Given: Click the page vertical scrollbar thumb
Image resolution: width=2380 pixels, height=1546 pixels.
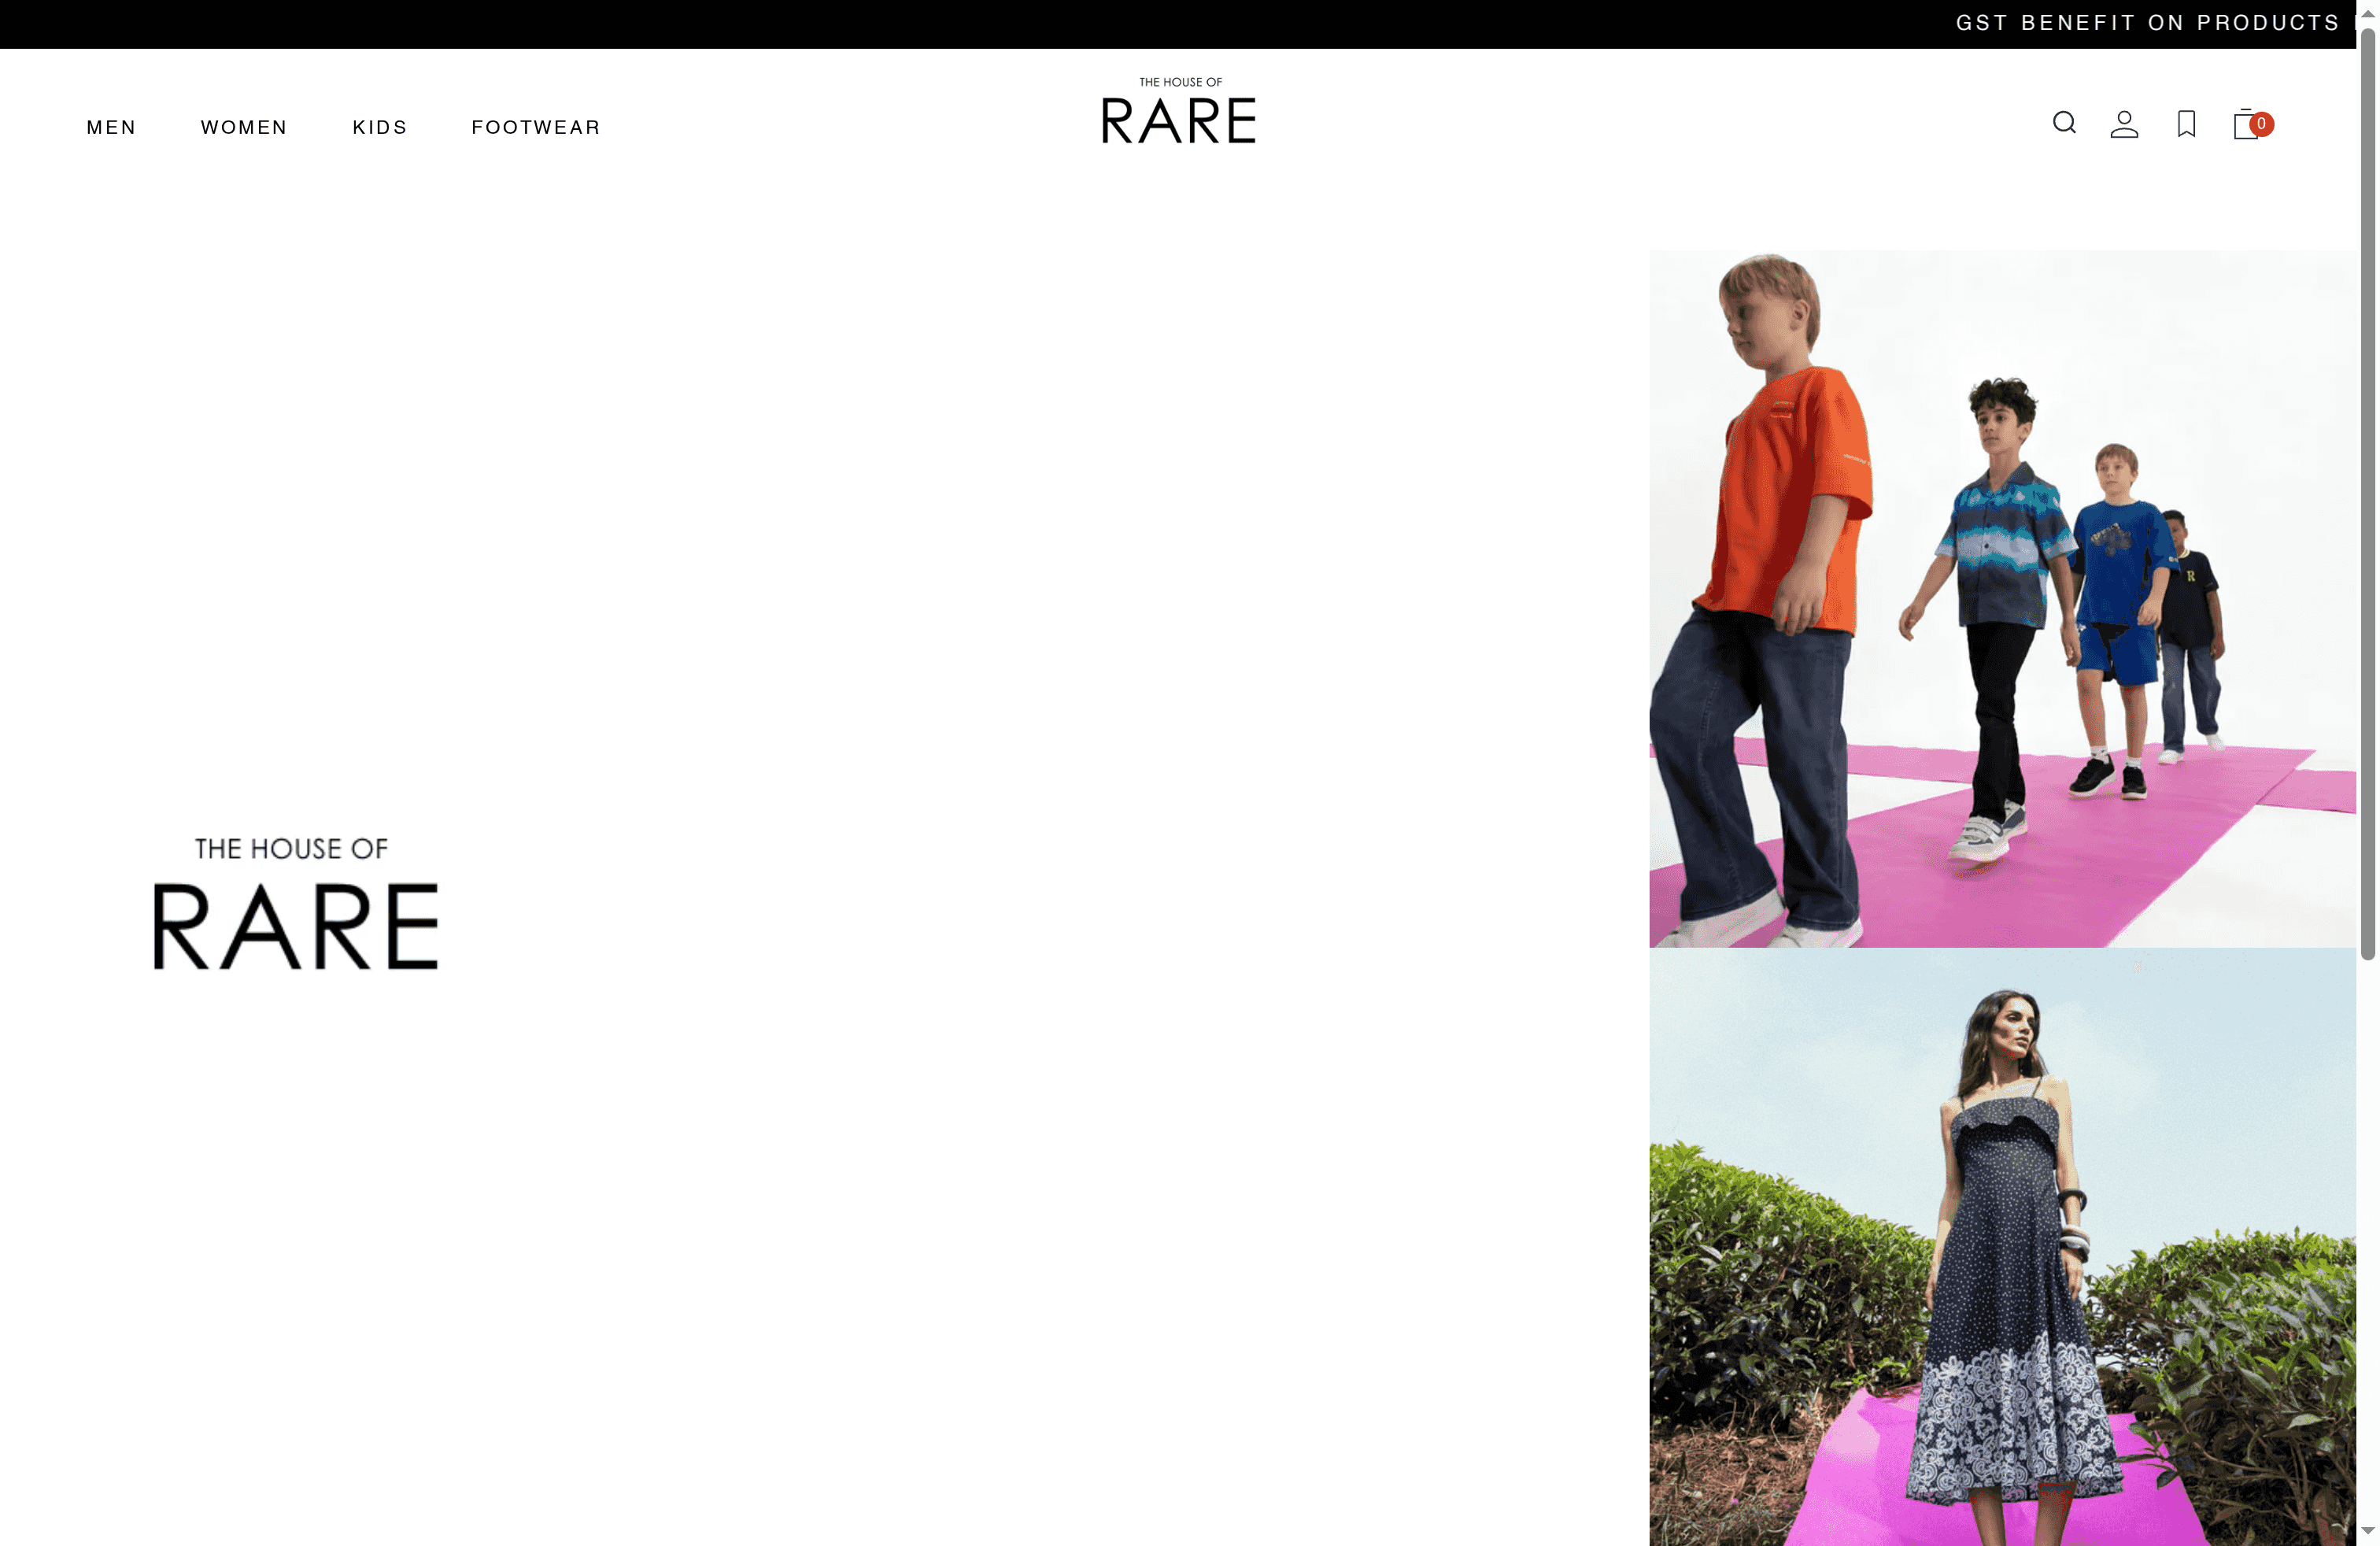Looking at the screenshot, I should tap(2367, 494).
